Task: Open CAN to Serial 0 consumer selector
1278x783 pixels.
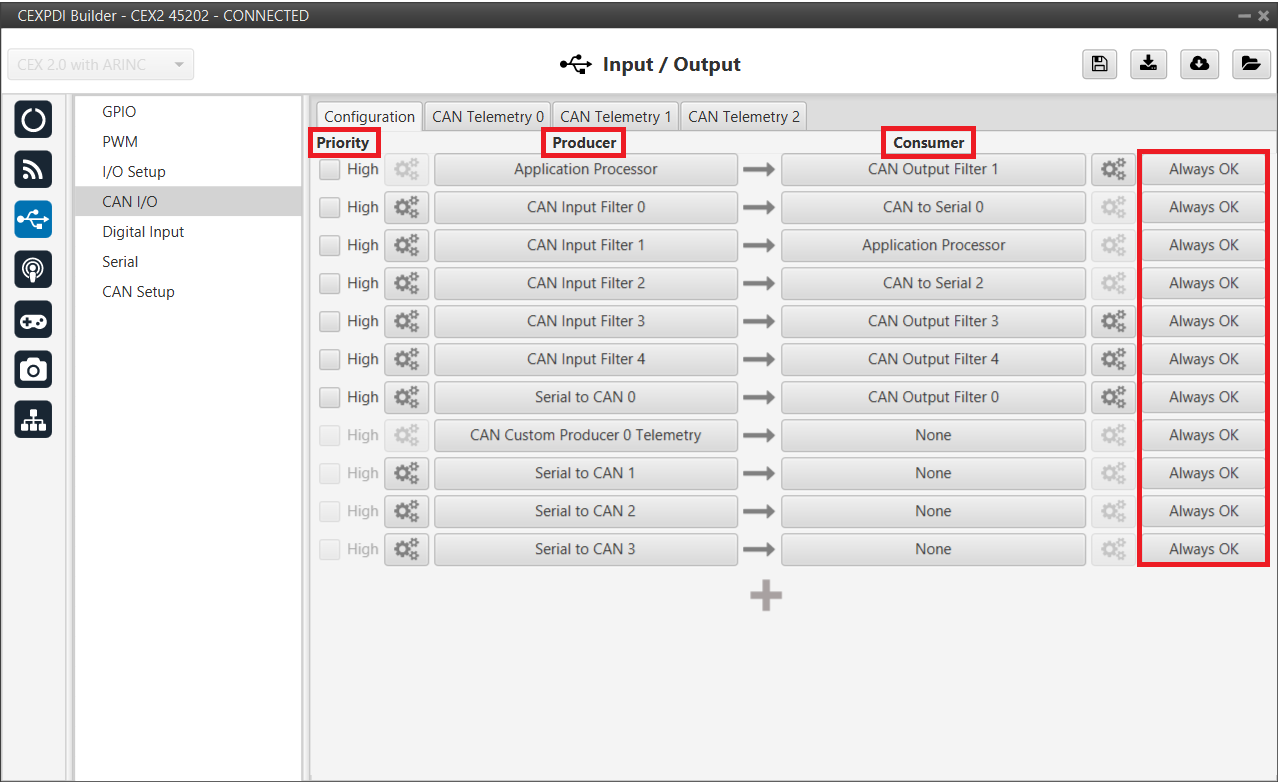Action: 932,208
